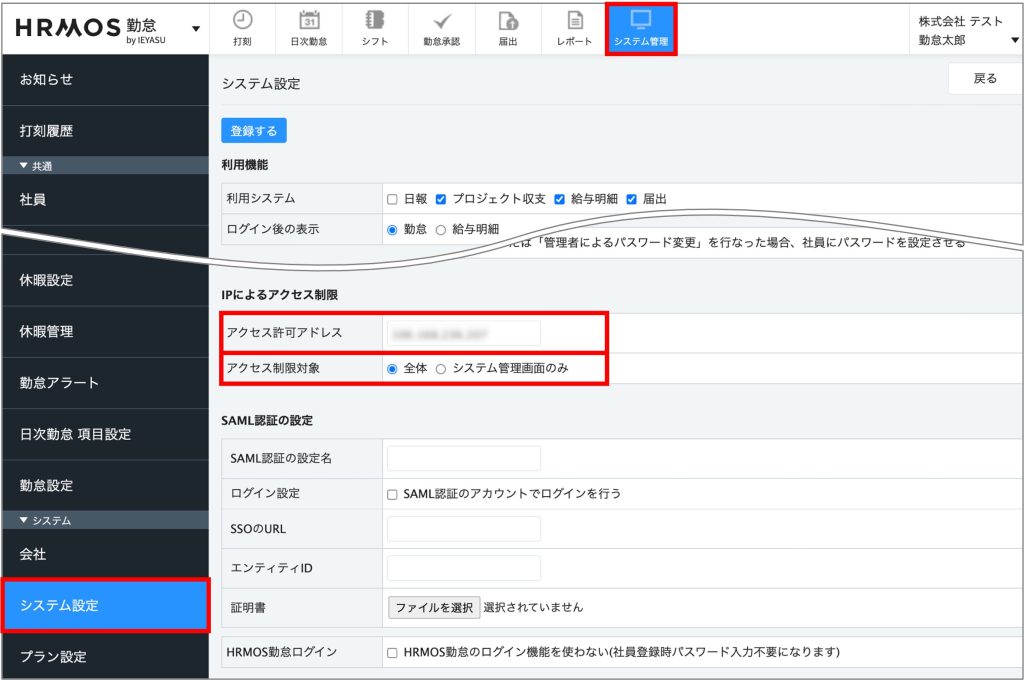Uncheck the プロジェクト収支 checkbox
The image size is (1024, 680).
coord(441,199)
